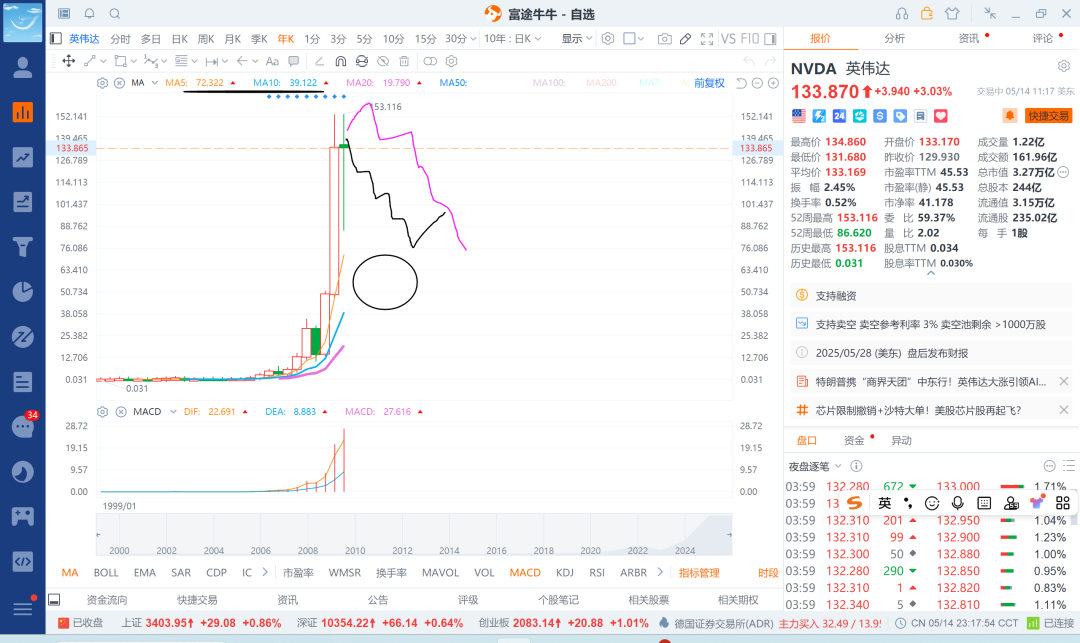Click the left handle of timeline range
Viewport: 1080px width, 643px height.
point(98,534)
